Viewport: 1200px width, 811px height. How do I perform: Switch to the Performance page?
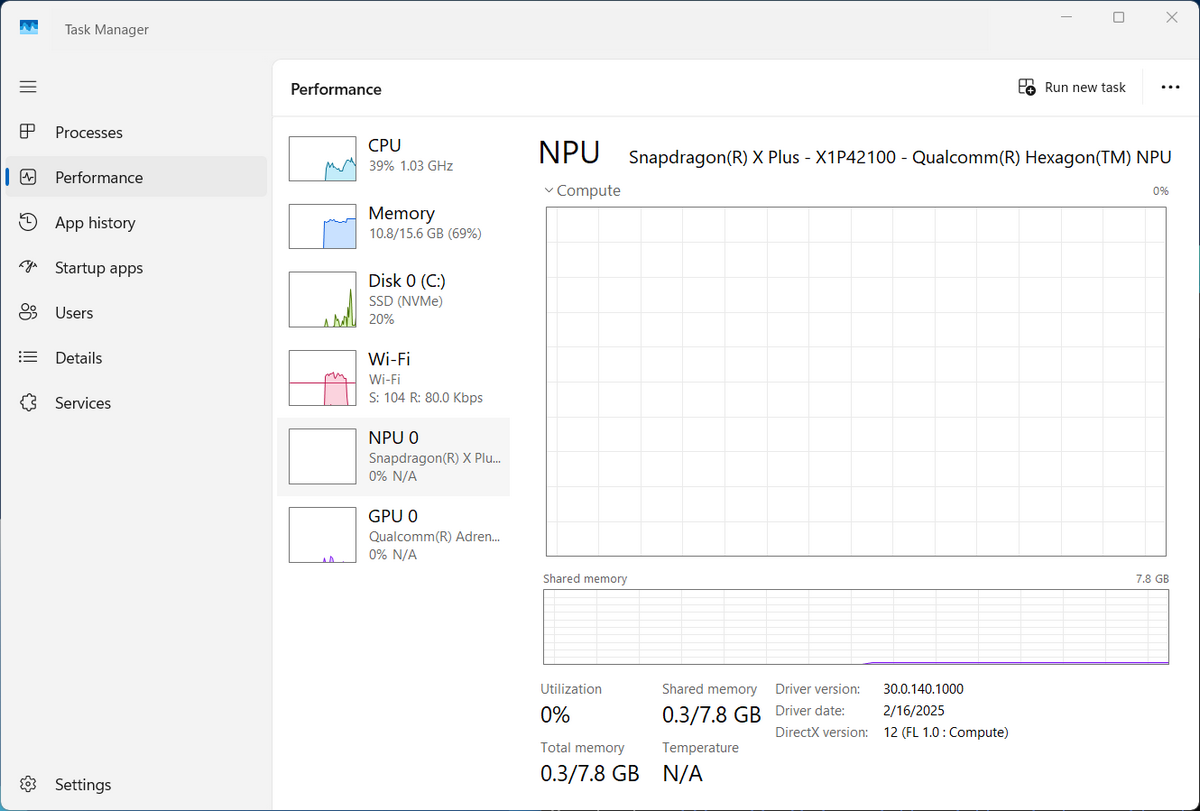click(136, 177)
